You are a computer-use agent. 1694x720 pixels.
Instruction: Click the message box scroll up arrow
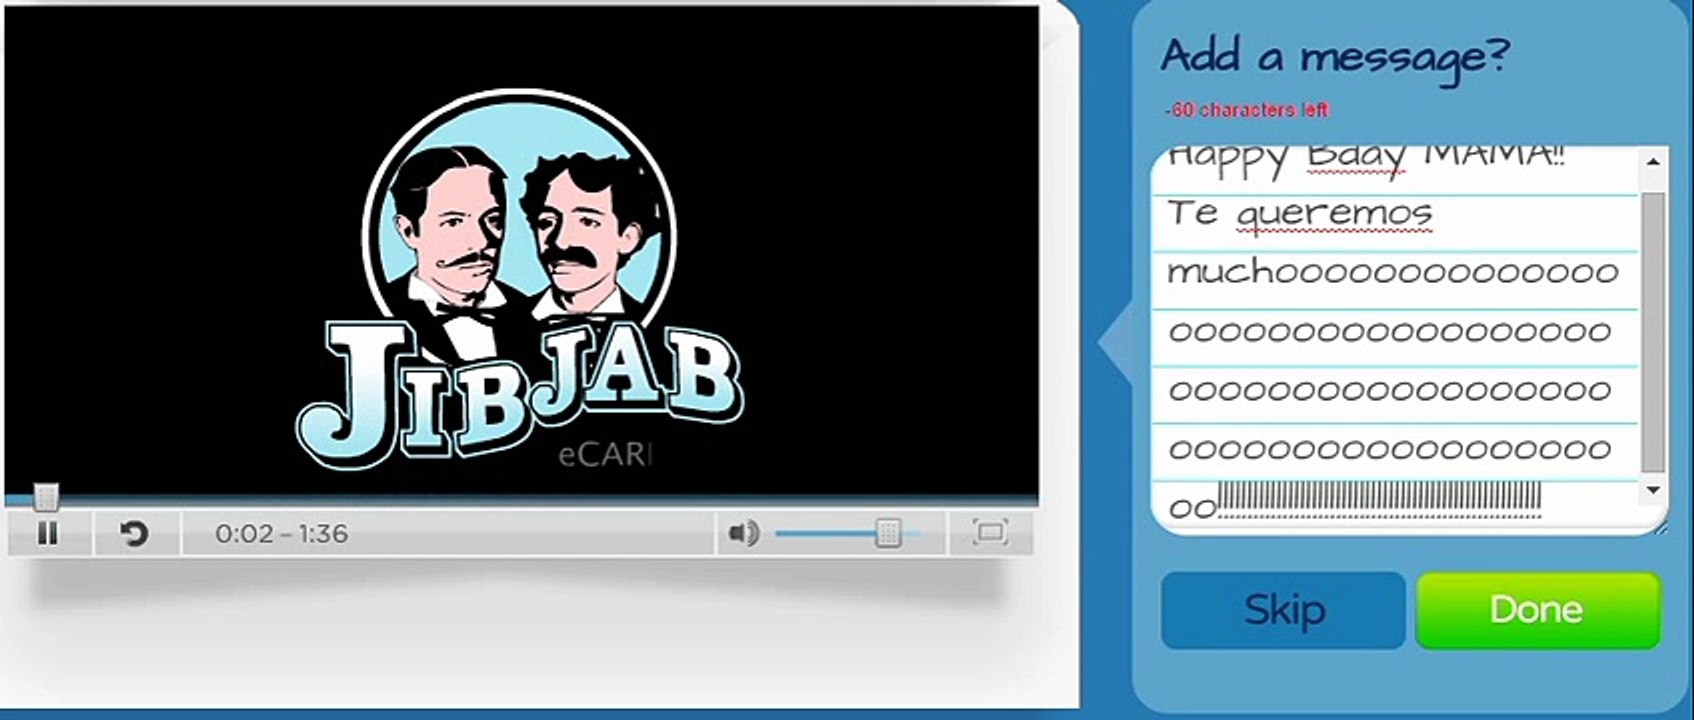pyautogui.click(x=1653, y=161)
